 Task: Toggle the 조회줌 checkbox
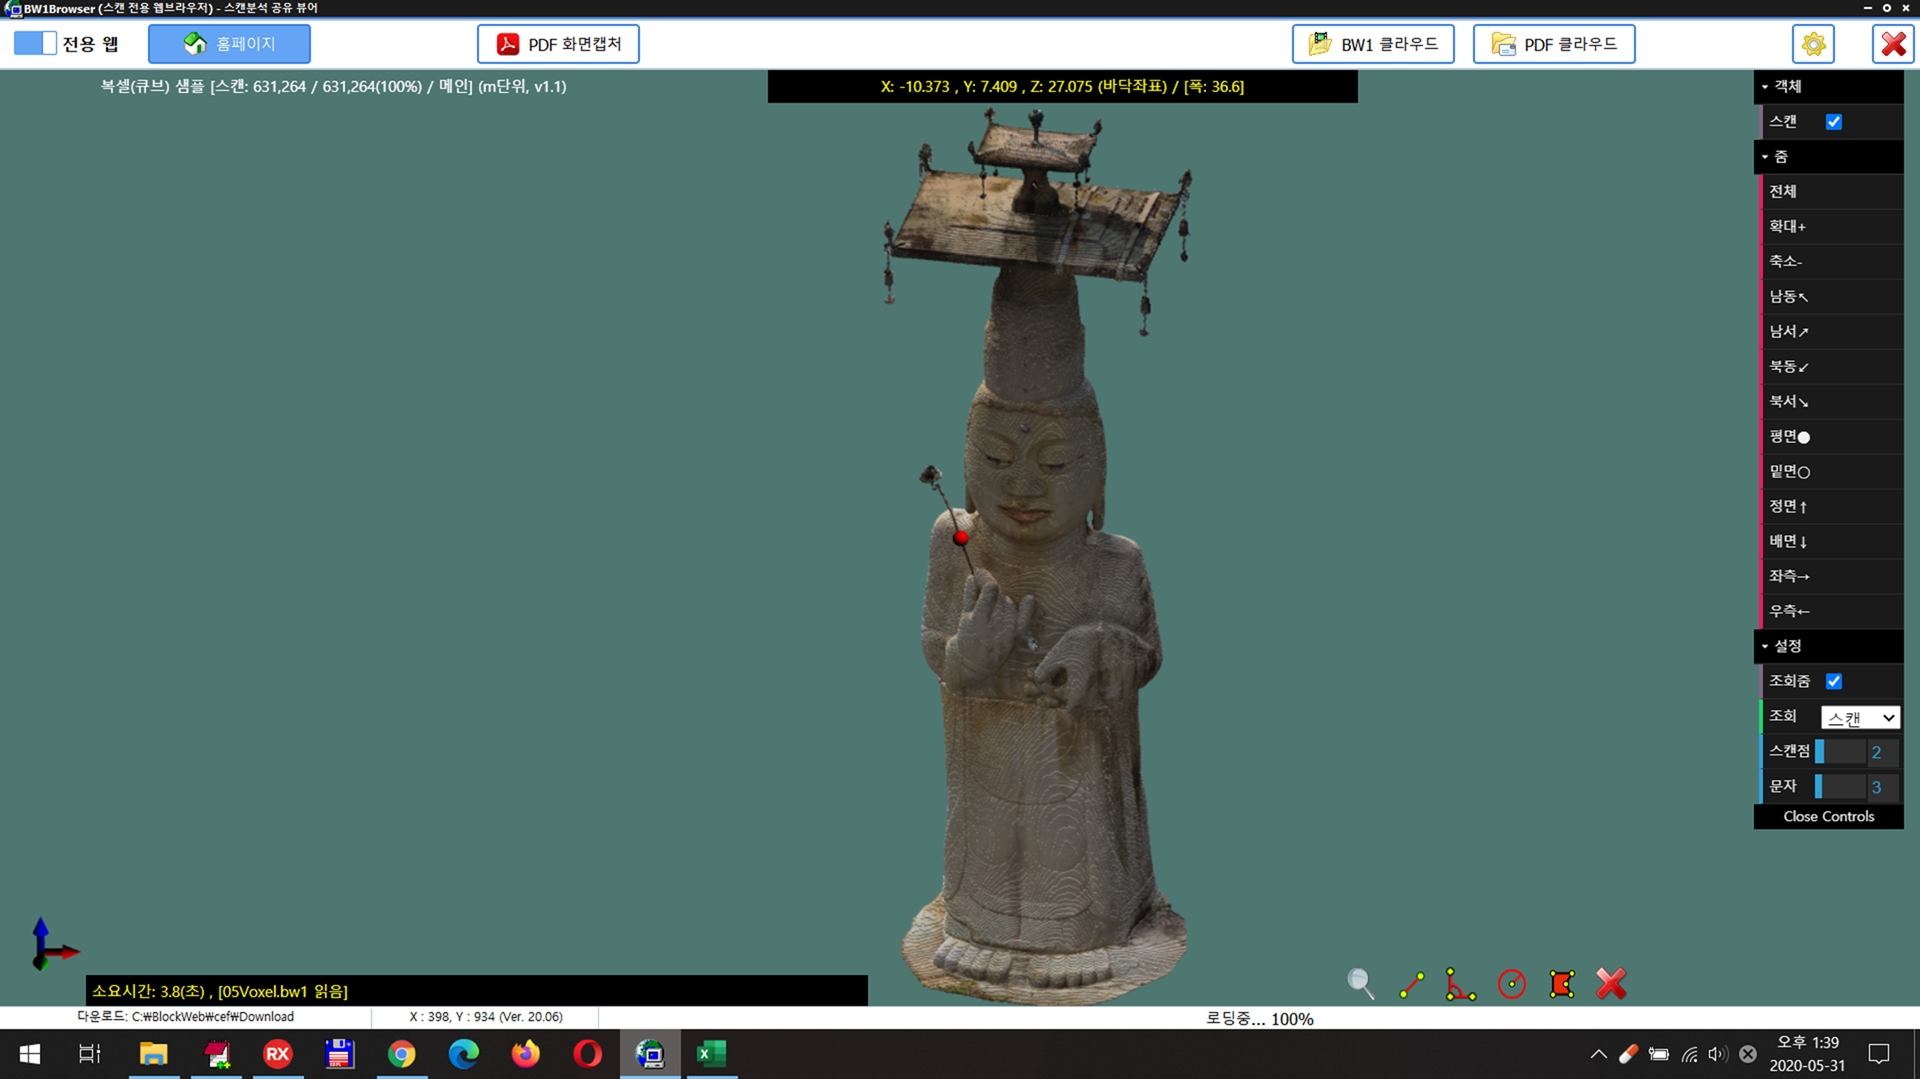[x=1833, y=681]
